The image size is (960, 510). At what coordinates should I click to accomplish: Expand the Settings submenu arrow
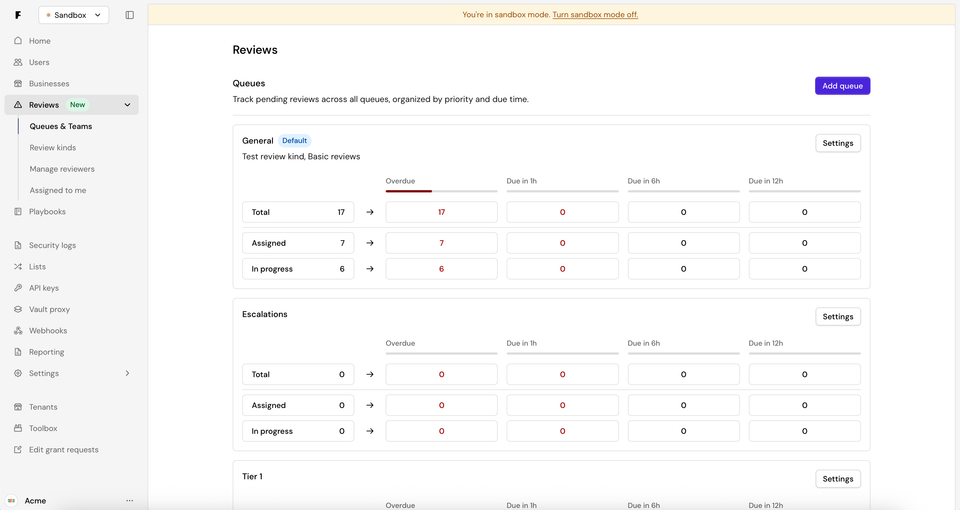tap(127, 374)
